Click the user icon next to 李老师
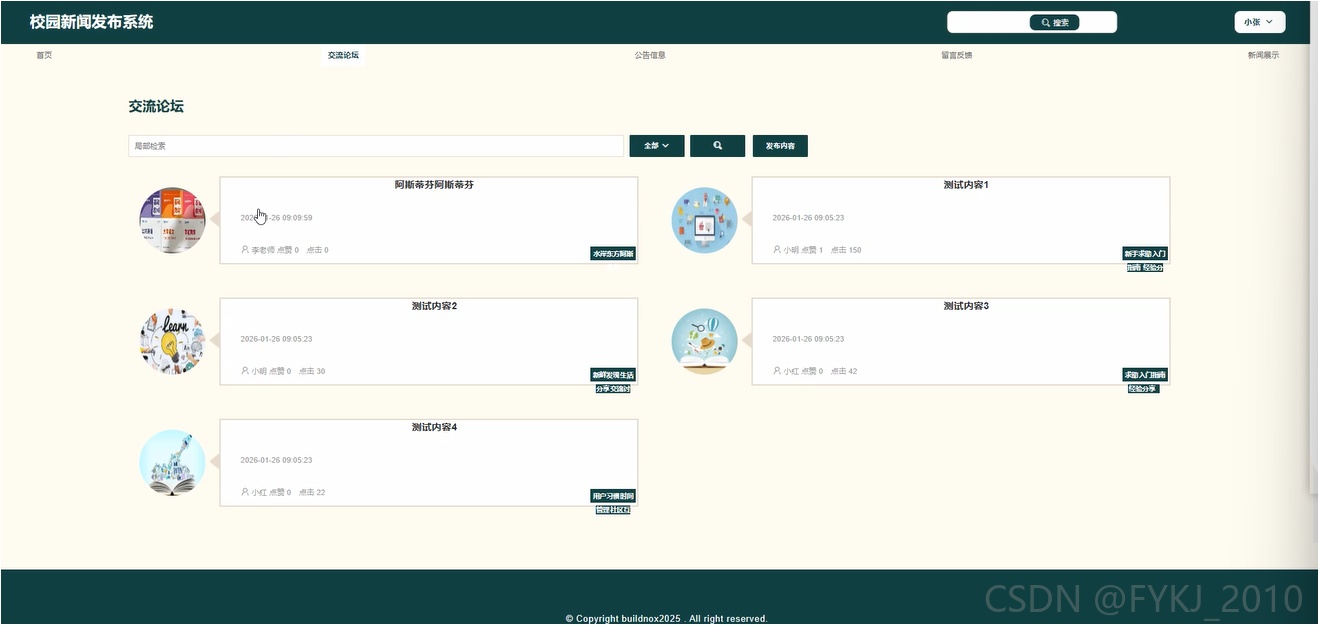This screenshot has width=1319, height=625. (x=245, y=250)
